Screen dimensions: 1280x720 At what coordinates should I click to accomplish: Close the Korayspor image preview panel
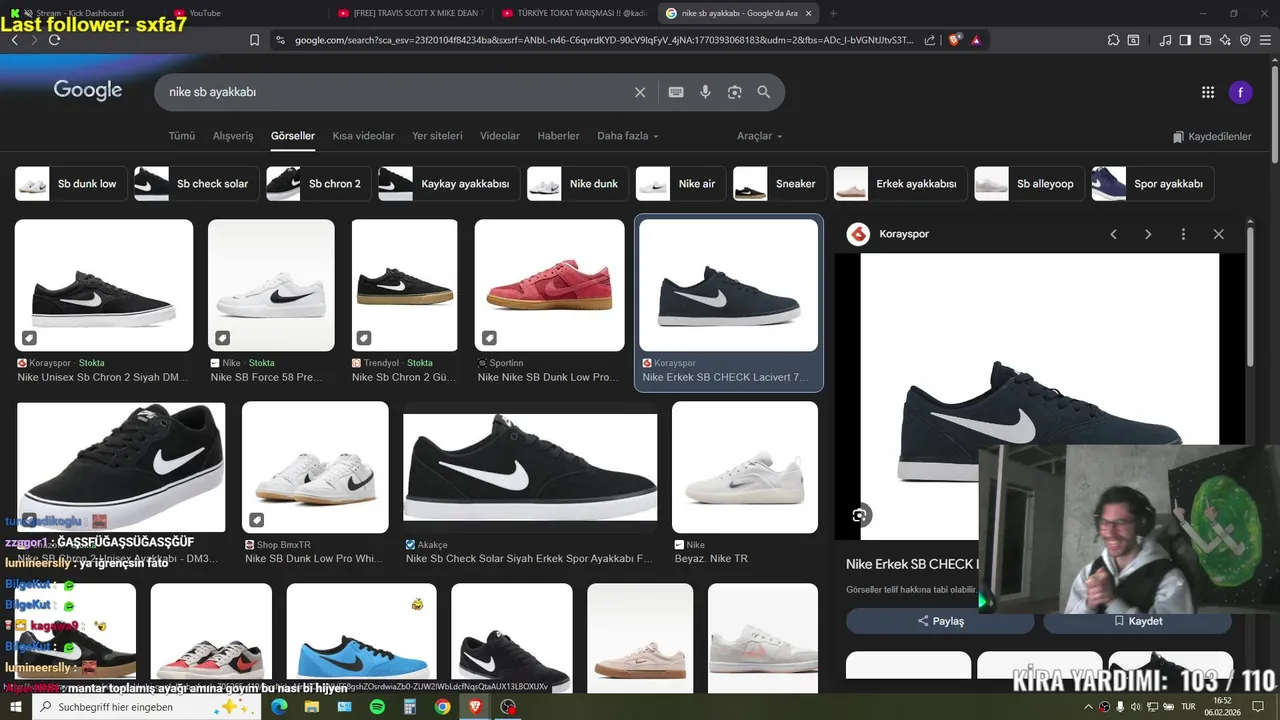click(x=1218, y=234)
